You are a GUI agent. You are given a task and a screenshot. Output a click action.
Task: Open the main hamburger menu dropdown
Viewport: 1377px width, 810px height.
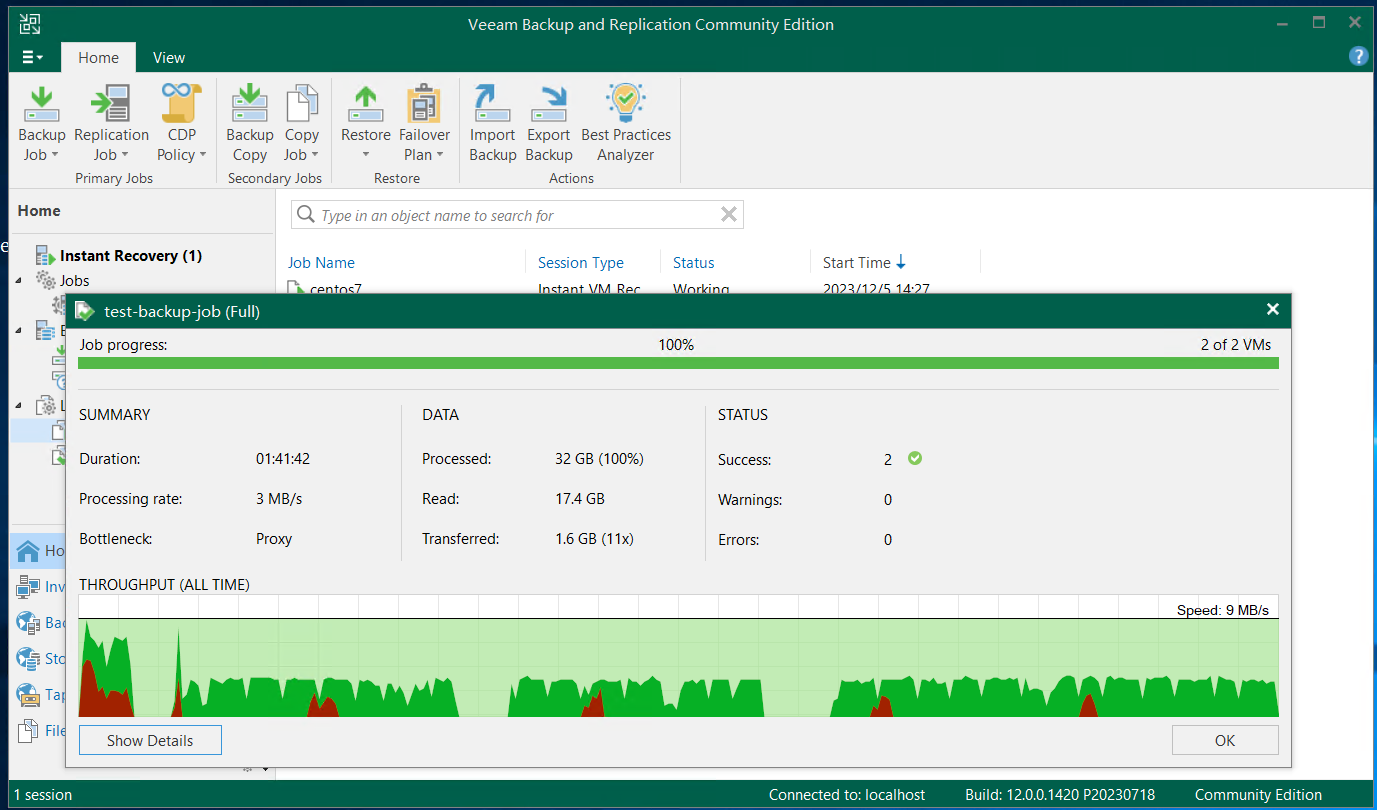pyautogui.click(x=33, y=57)
